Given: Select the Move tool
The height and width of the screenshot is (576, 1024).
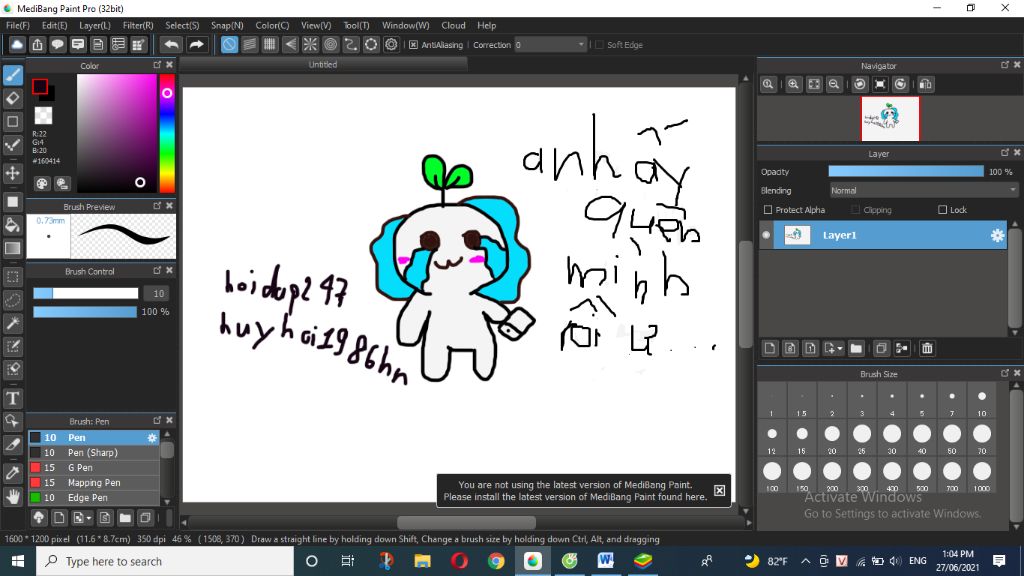Looking at the screenshot, I should 13,173.
